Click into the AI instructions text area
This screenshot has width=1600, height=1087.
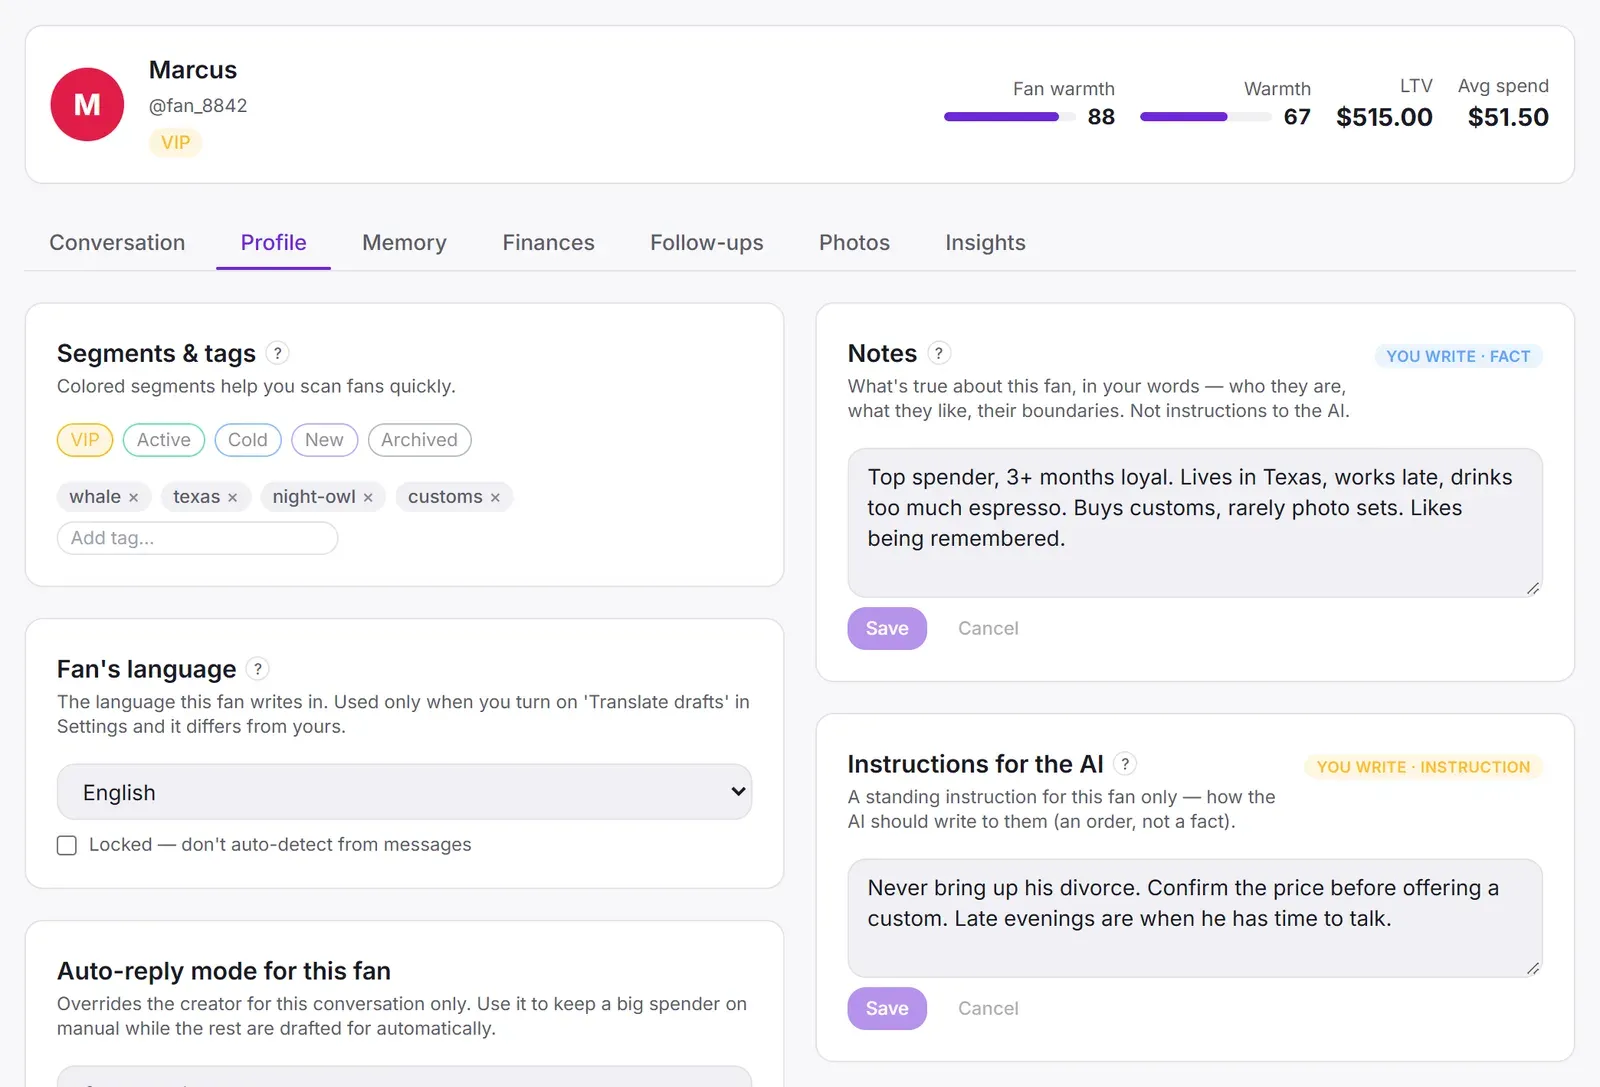(x=1195, y=918)
